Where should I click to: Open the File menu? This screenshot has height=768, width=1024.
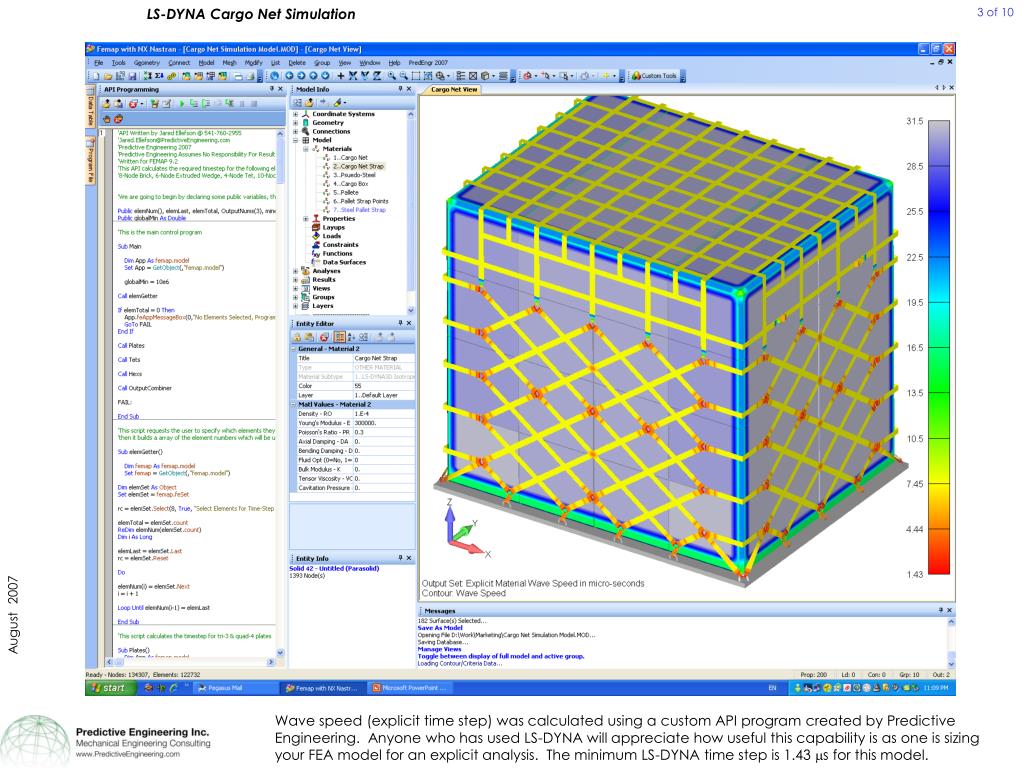click(x=99, y=63)
